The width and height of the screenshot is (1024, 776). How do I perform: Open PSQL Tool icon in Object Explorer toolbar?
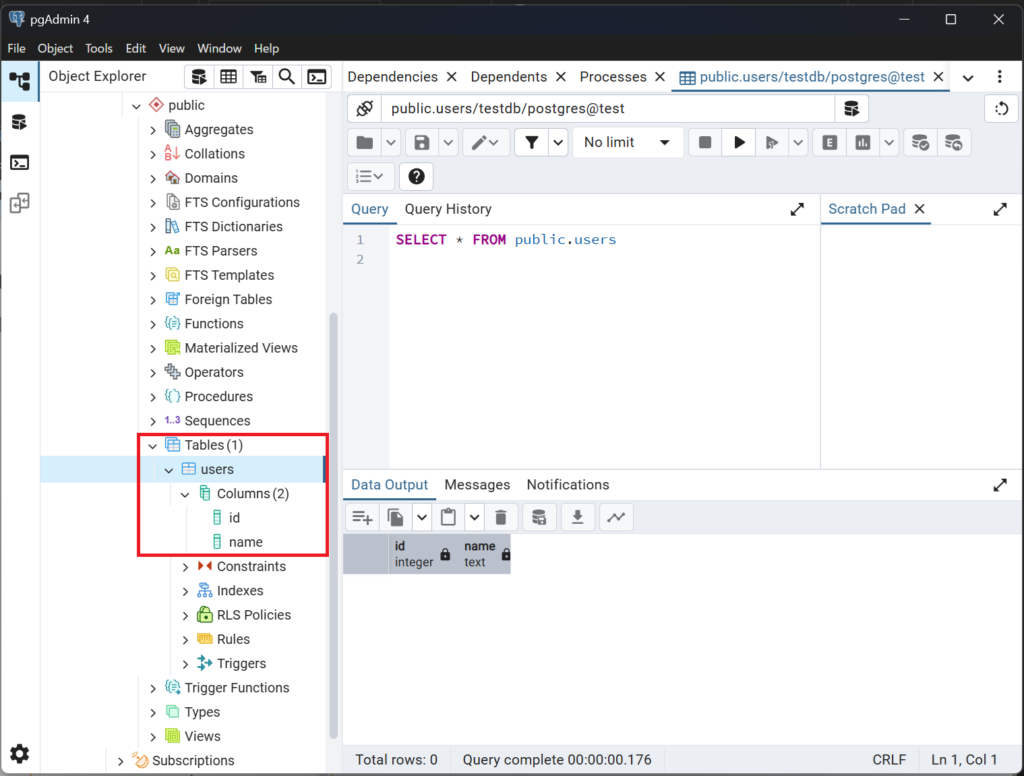click(317, 77)
